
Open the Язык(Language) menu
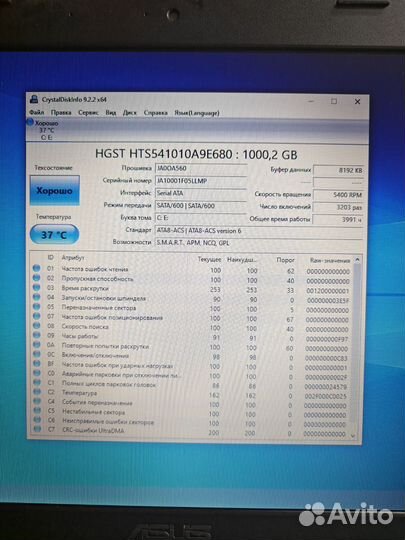click(196, 113)
